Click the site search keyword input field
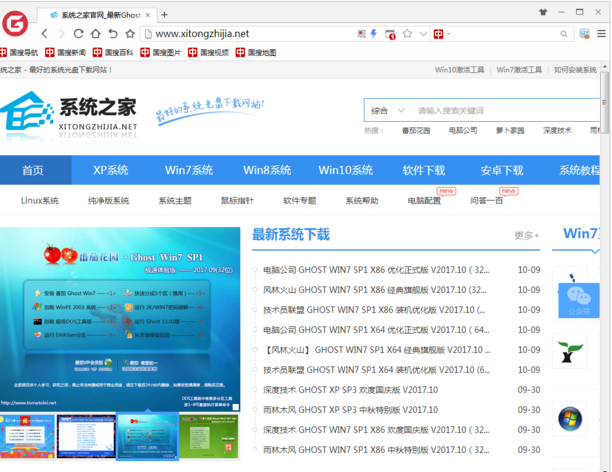 [x=507, y=111]
